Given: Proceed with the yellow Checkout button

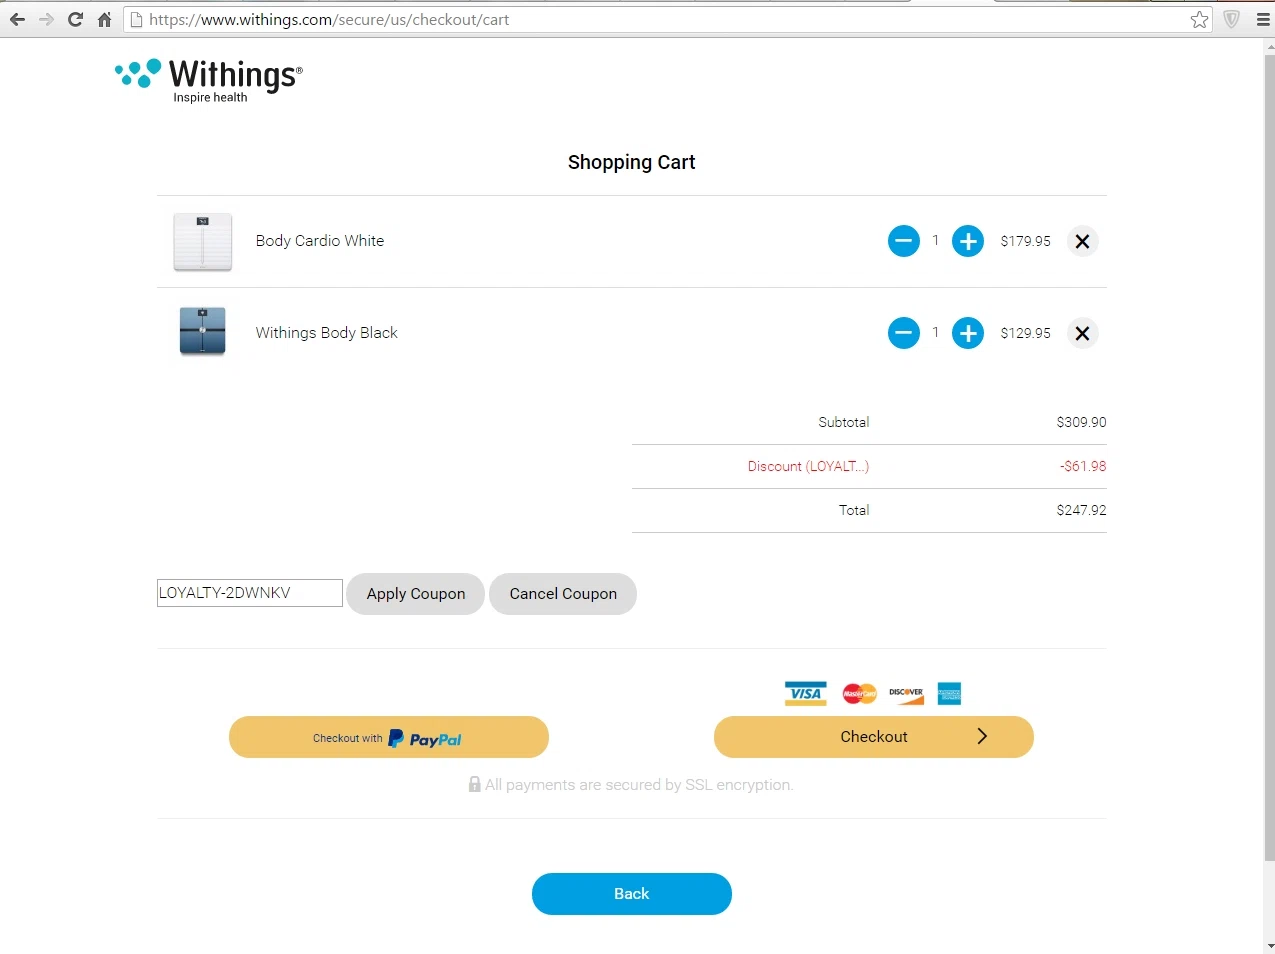Looking at the screenshot, I should 874,737.
